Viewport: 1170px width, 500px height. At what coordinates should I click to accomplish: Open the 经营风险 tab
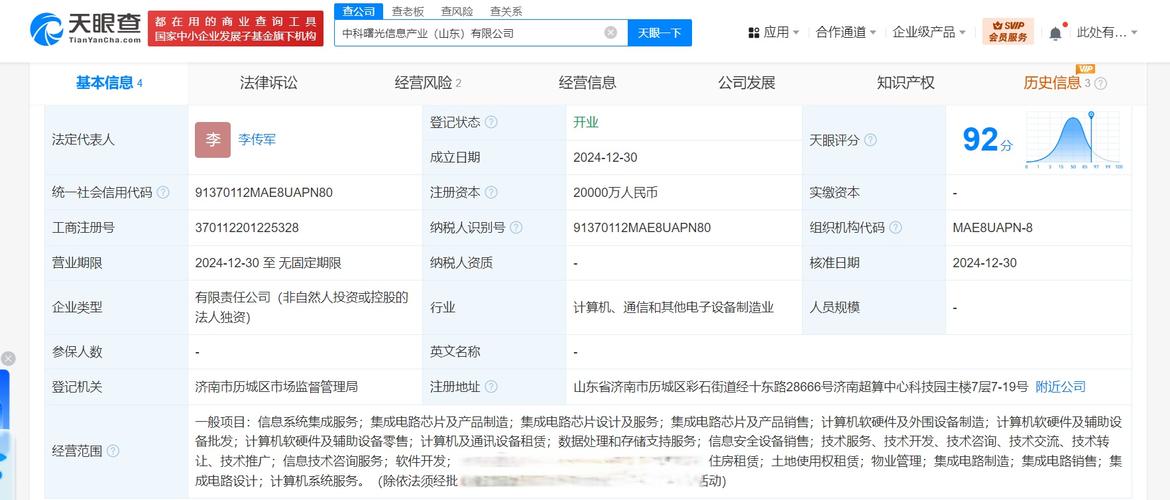[x=428, y=83]
